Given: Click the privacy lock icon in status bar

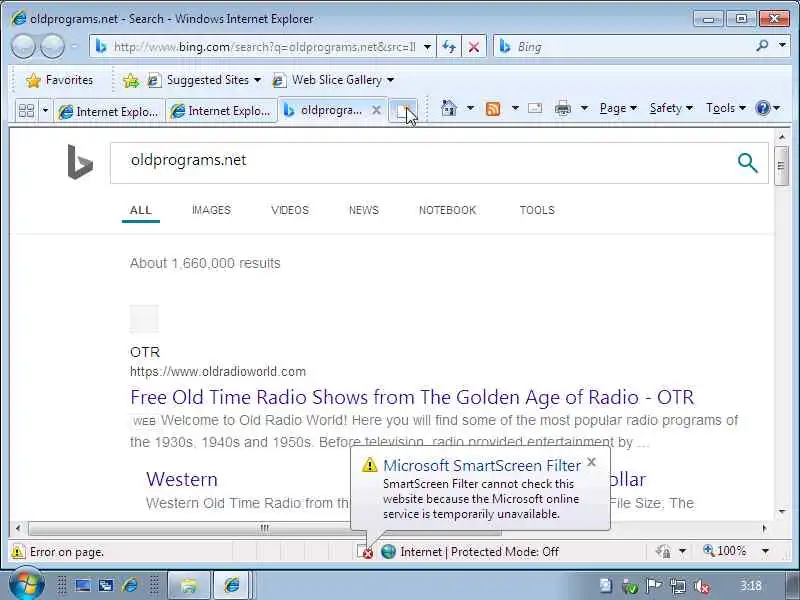Looking at the screenshot, I should pos(663,552).
